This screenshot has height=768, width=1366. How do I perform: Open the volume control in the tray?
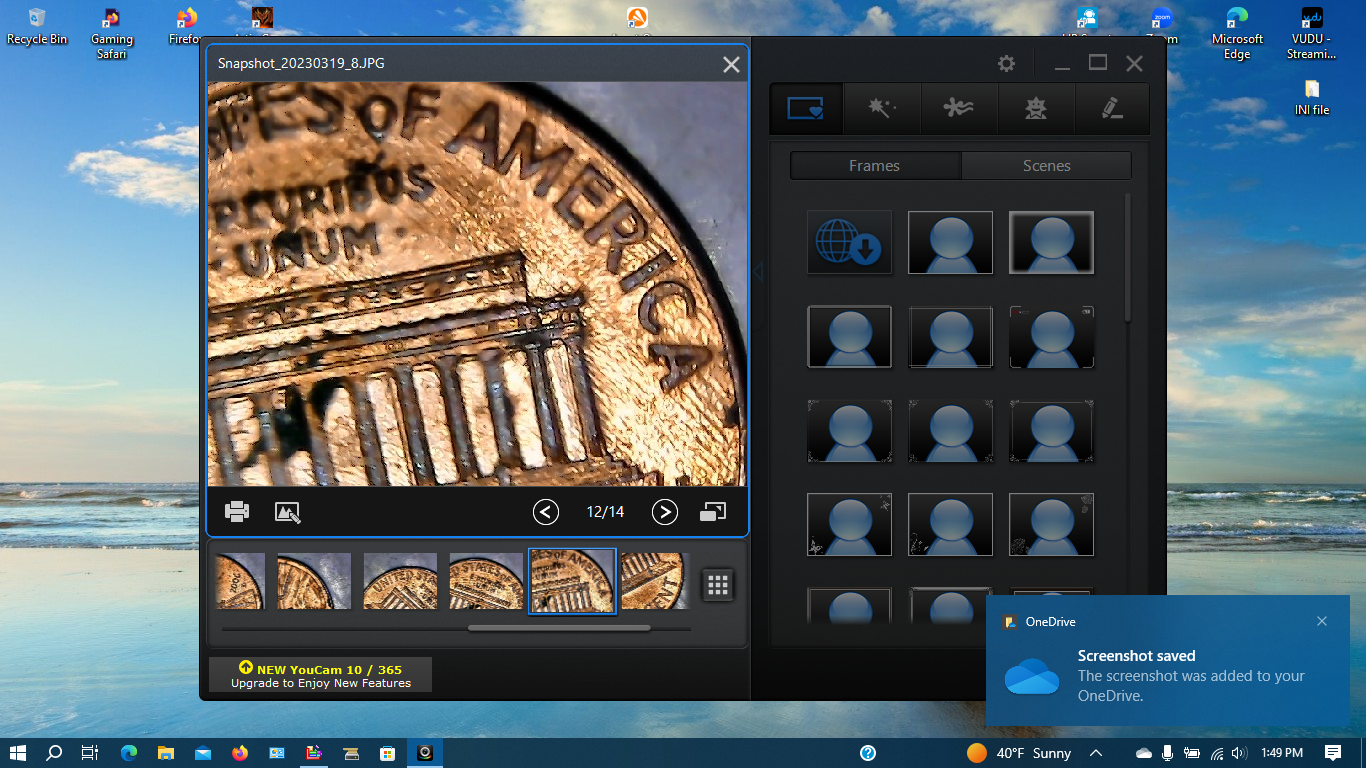pyautogui.click(x=1240, y=753)
